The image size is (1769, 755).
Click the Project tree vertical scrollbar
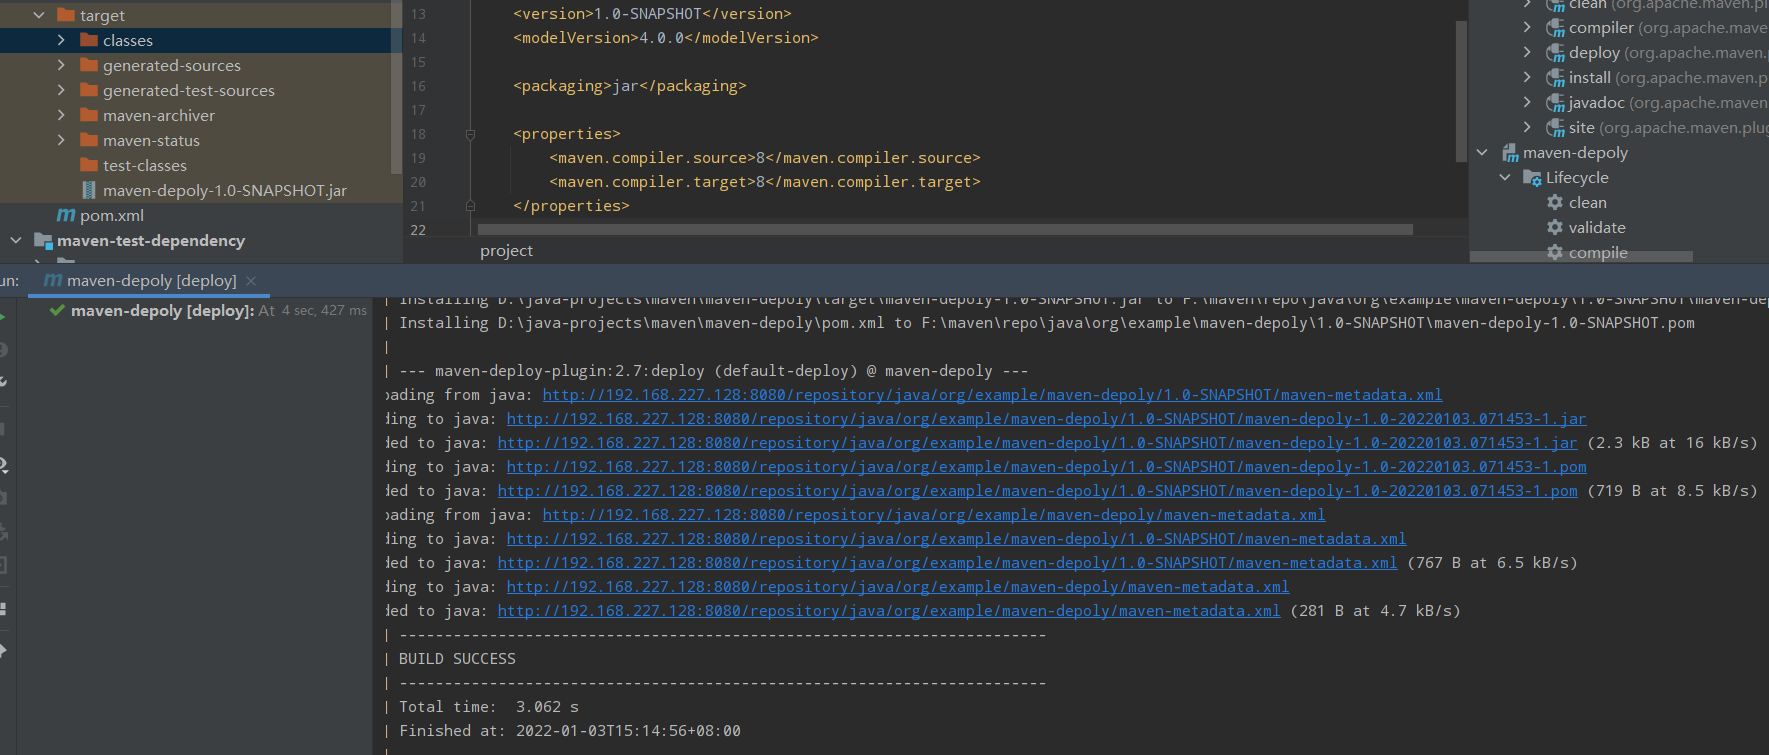click(x=398, y=85)
